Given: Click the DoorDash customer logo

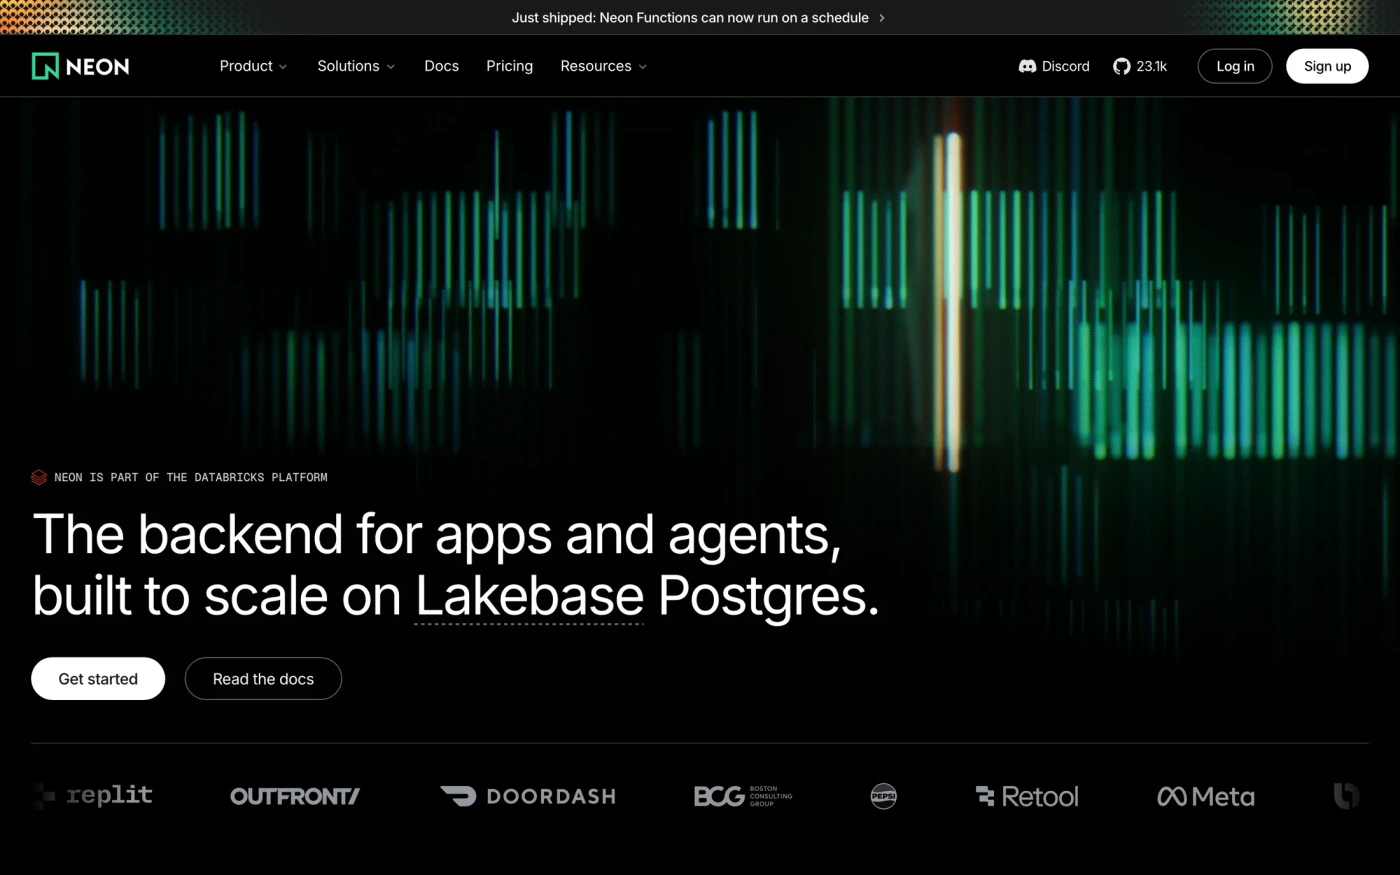Looking at the screenshot, I should (x=528, y=796).
